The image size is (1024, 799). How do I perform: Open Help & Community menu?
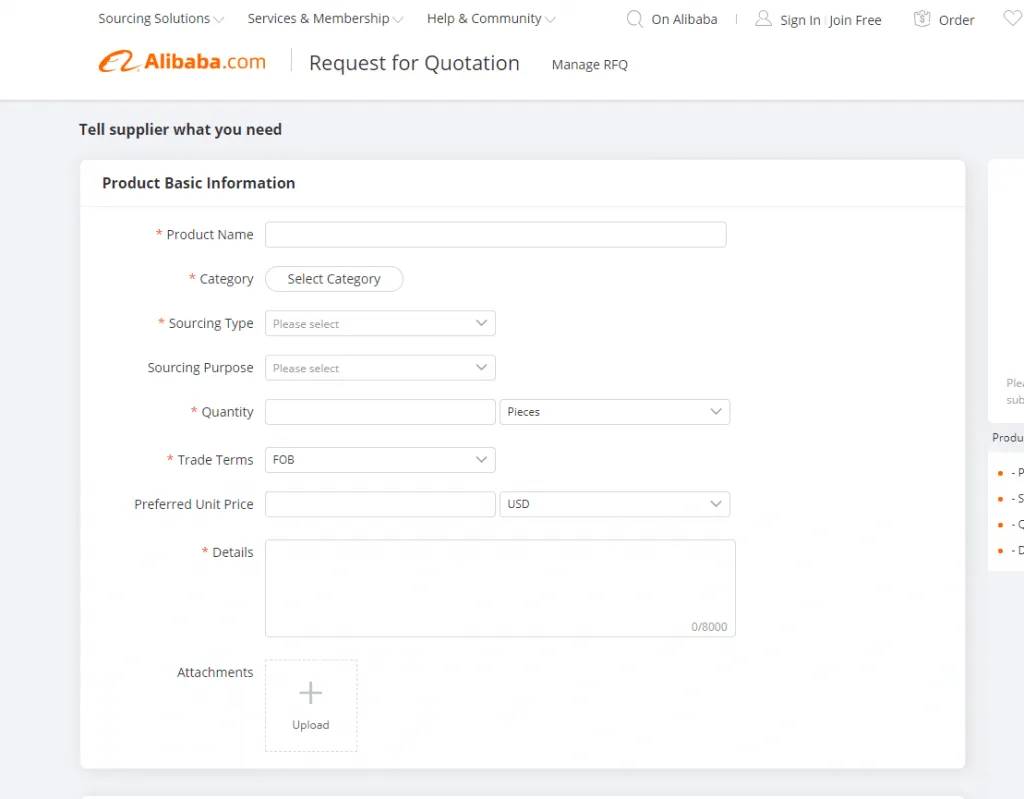coord(491,19)
